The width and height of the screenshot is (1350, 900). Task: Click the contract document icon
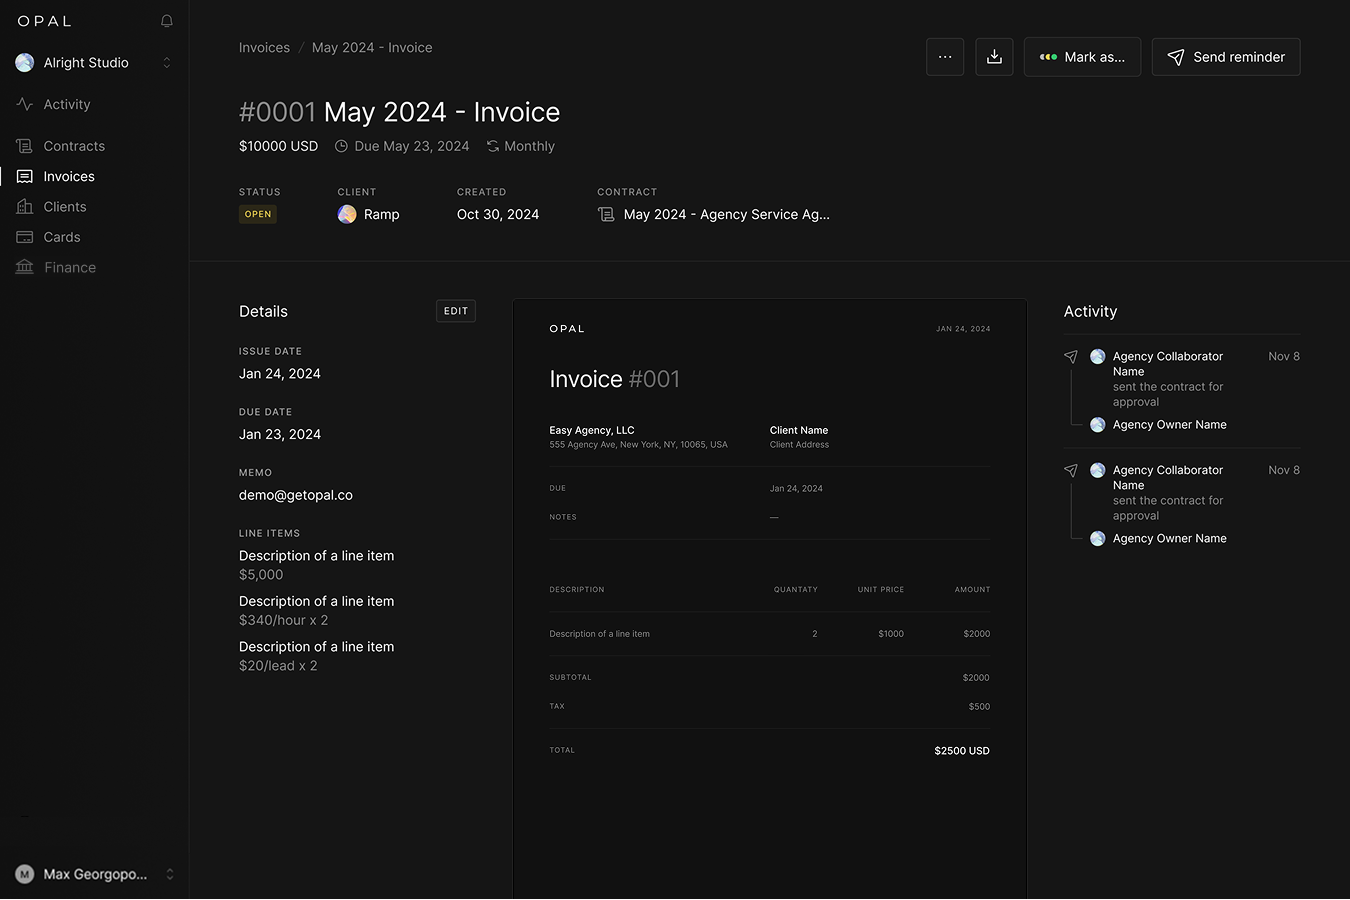606,214
